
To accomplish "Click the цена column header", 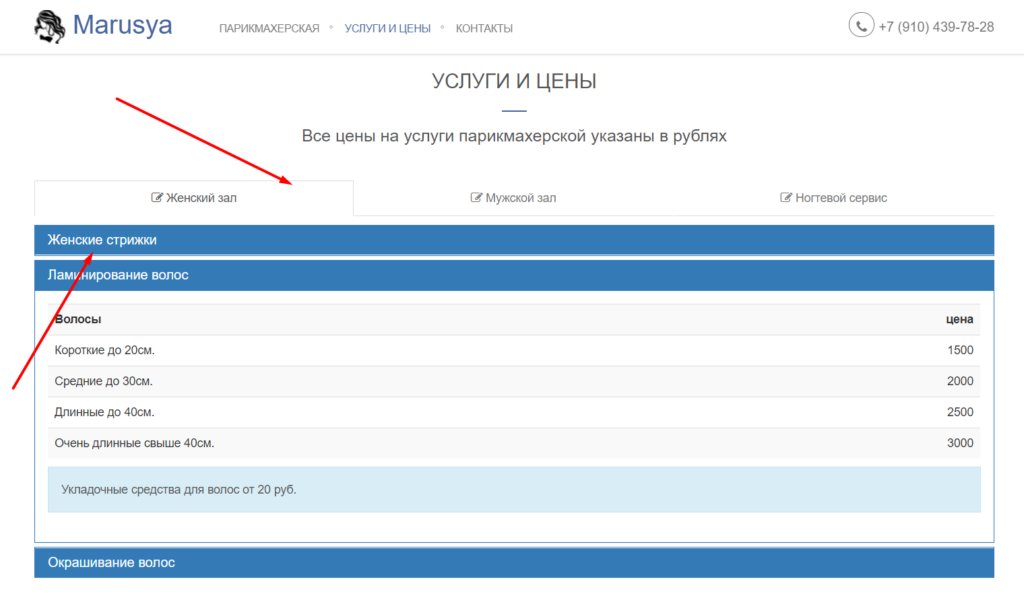I will [959, 319].
